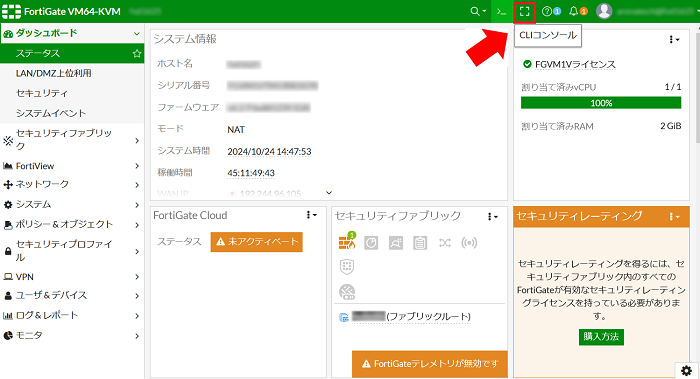Click the FortiGate logo grid icon
Screen dimensions: 700x379
(11, 12)
